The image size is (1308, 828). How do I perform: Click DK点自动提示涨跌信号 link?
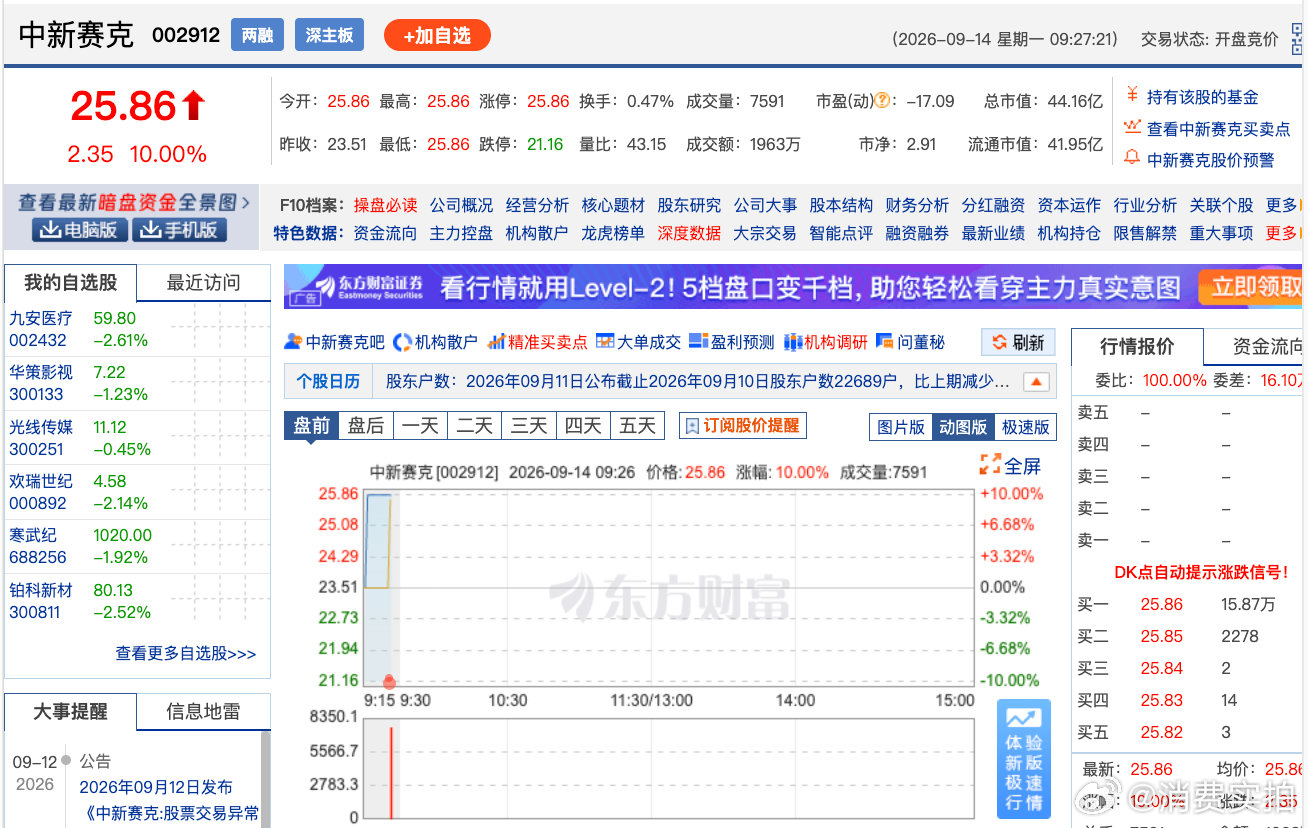tap(1201, 573)
